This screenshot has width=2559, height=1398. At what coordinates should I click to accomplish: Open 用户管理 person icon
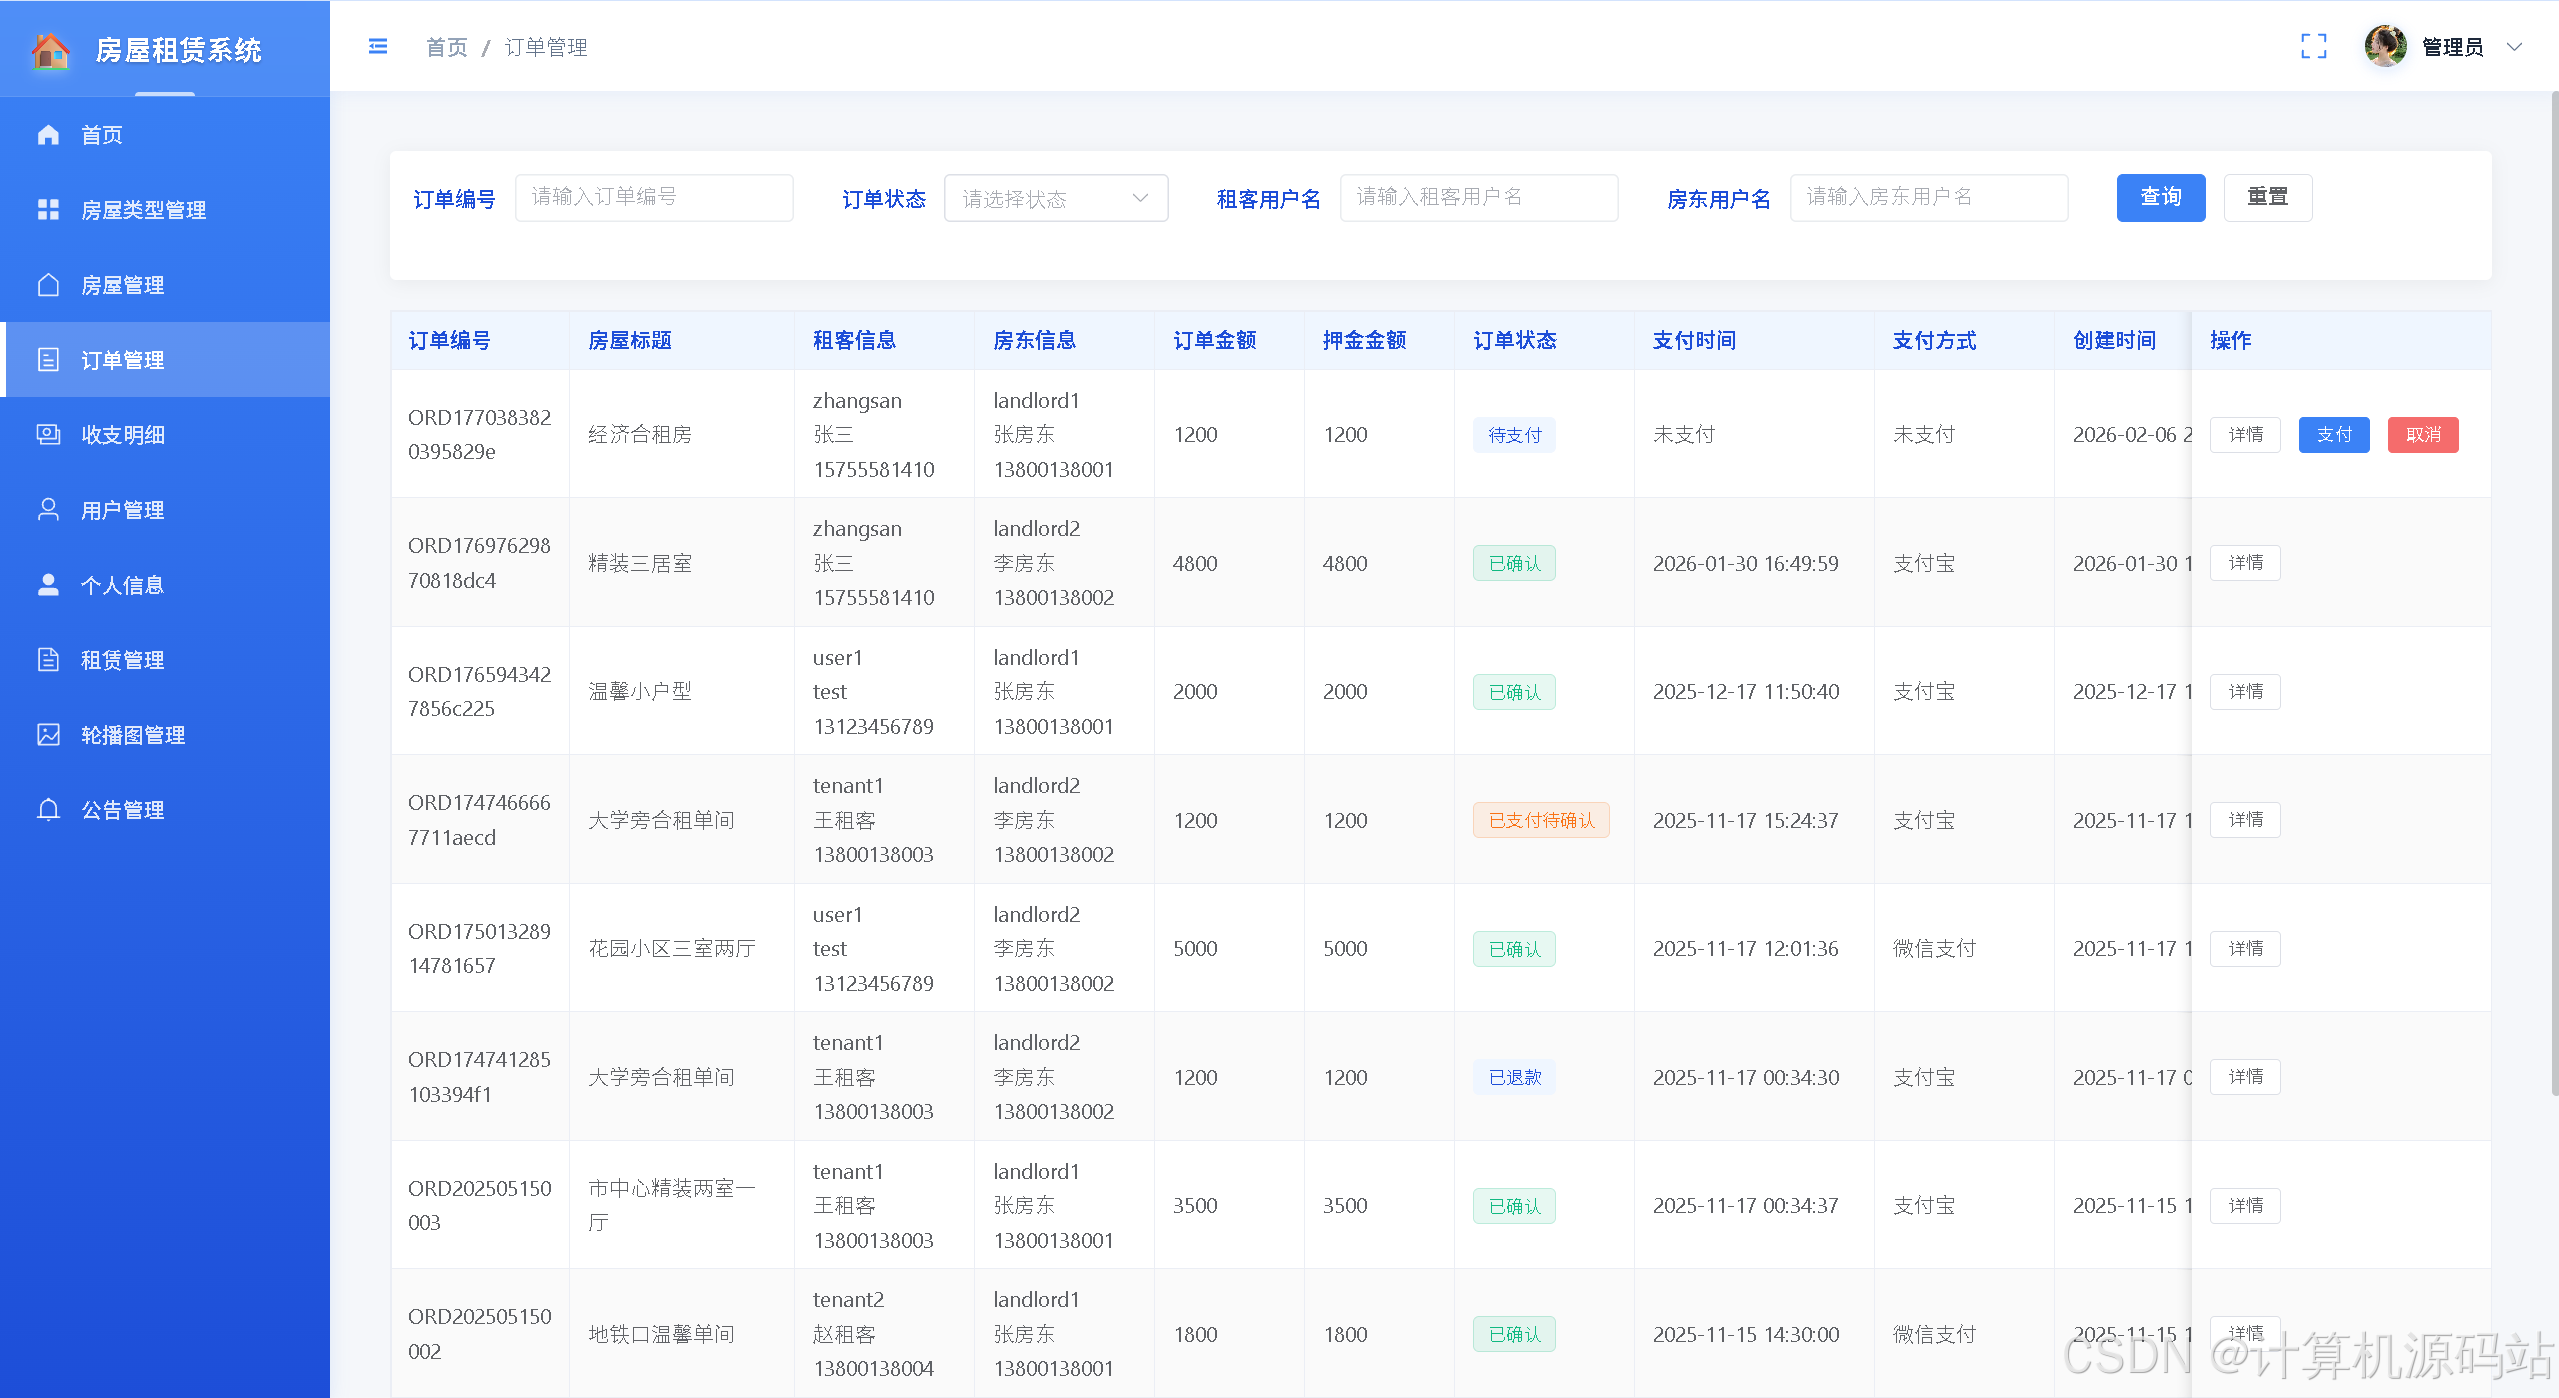point(48,510)
